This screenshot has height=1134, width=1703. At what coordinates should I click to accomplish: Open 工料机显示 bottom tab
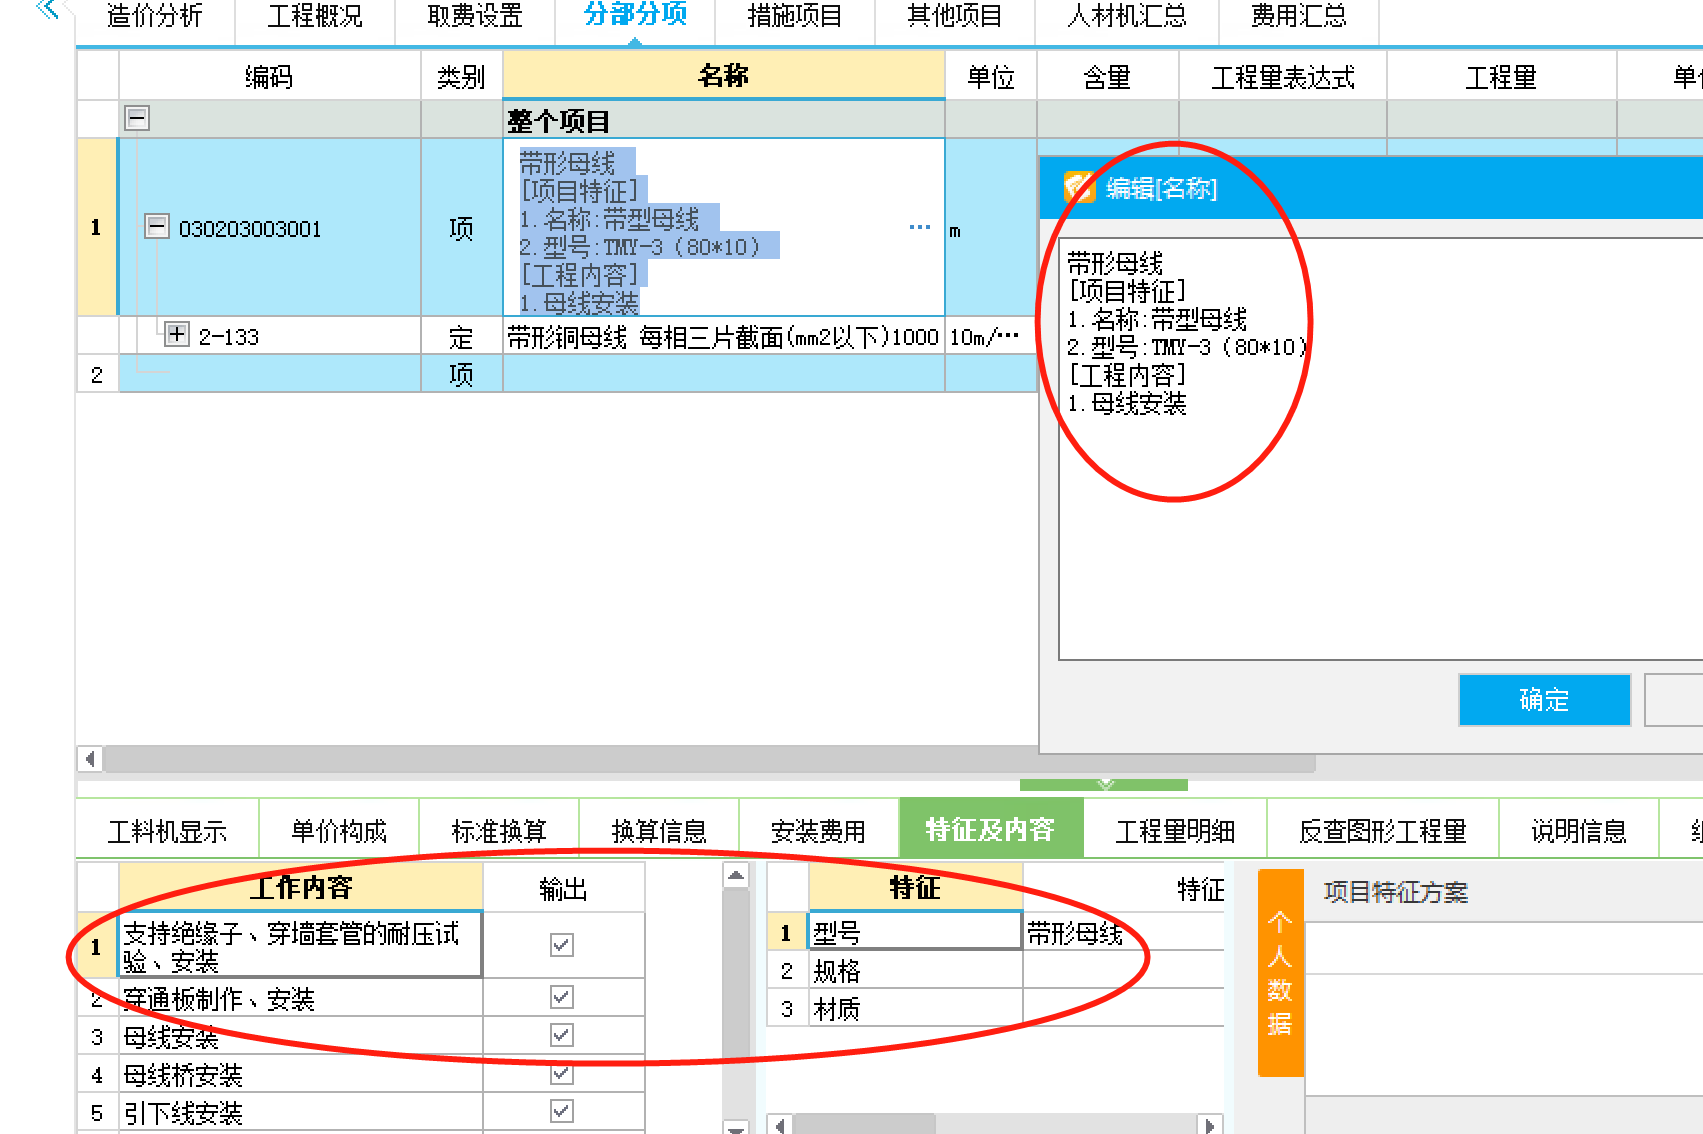168,831
